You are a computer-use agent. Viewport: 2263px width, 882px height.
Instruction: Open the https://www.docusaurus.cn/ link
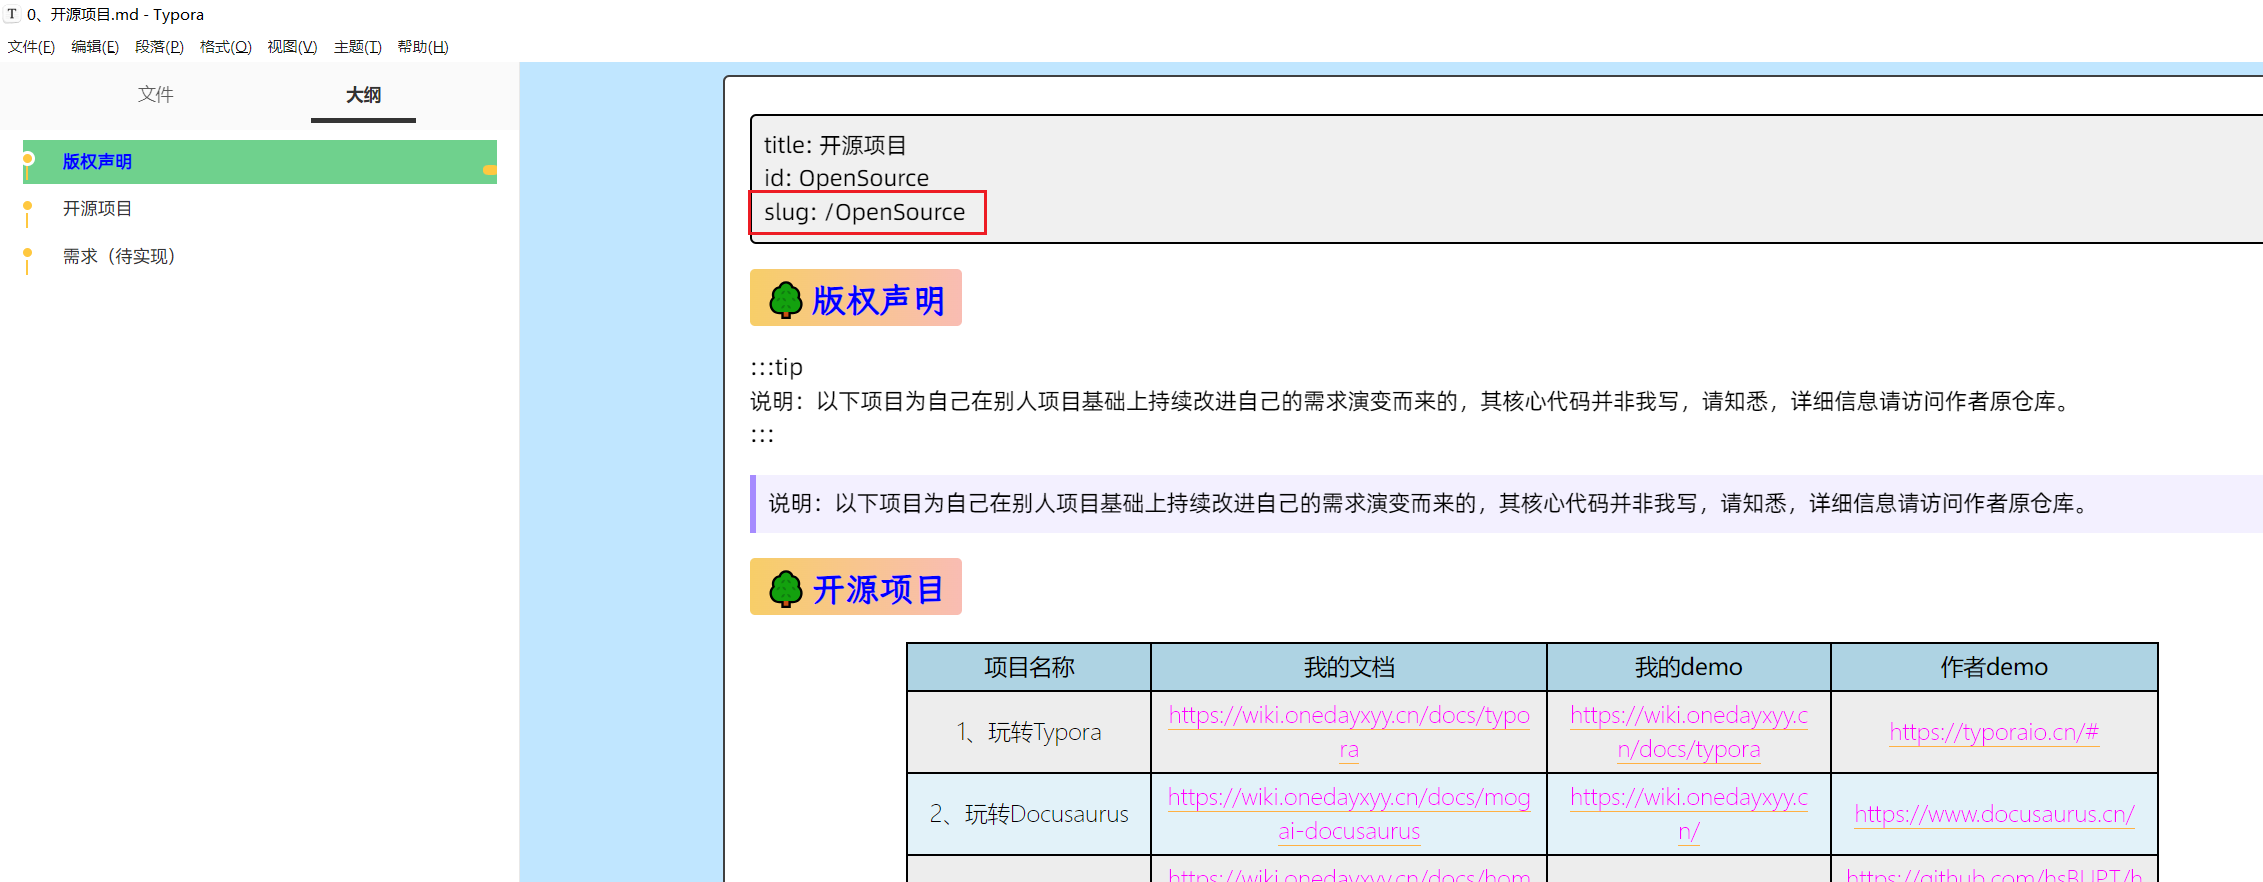click(1994, 814)
